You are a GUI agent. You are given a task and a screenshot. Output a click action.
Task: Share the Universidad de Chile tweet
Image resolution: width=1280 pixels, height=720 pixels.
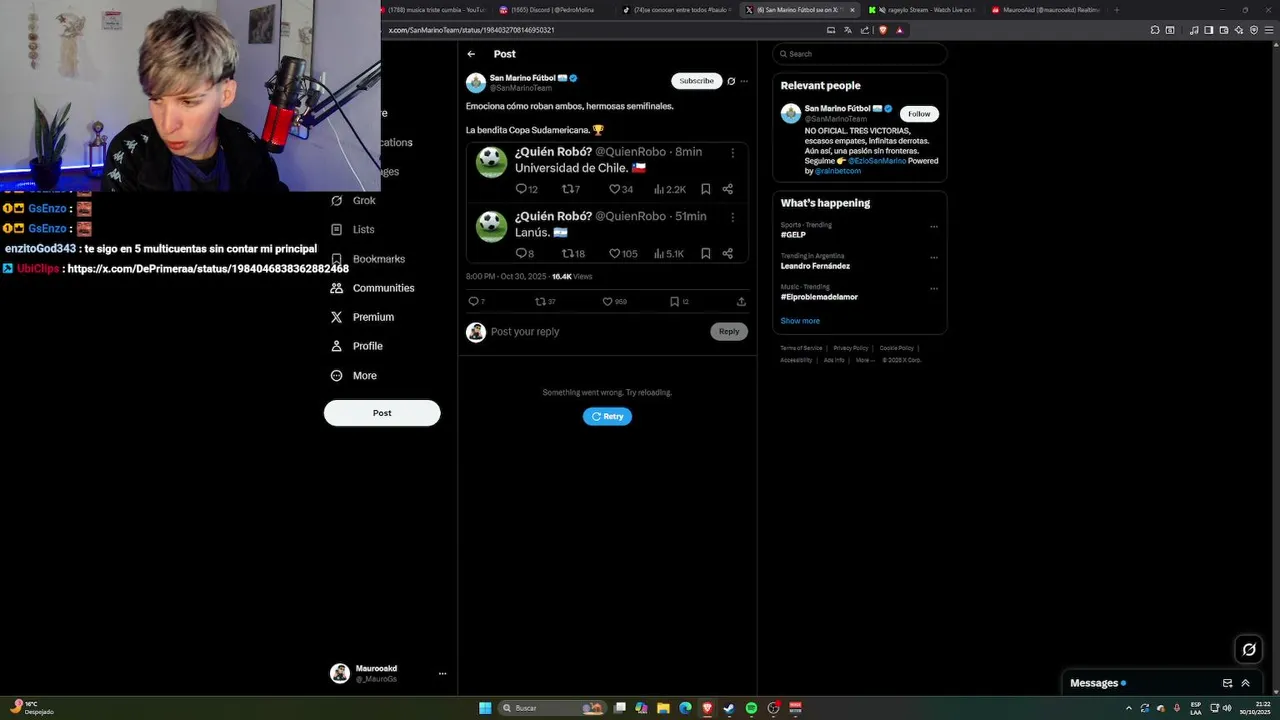coord(727,189)
